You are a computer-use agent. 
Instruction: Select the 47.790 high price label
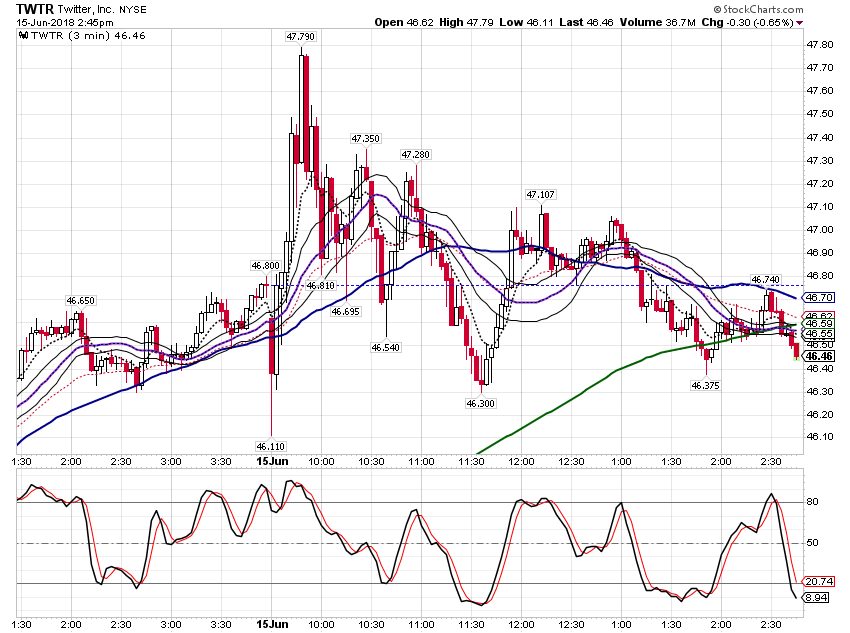point(301,36)
